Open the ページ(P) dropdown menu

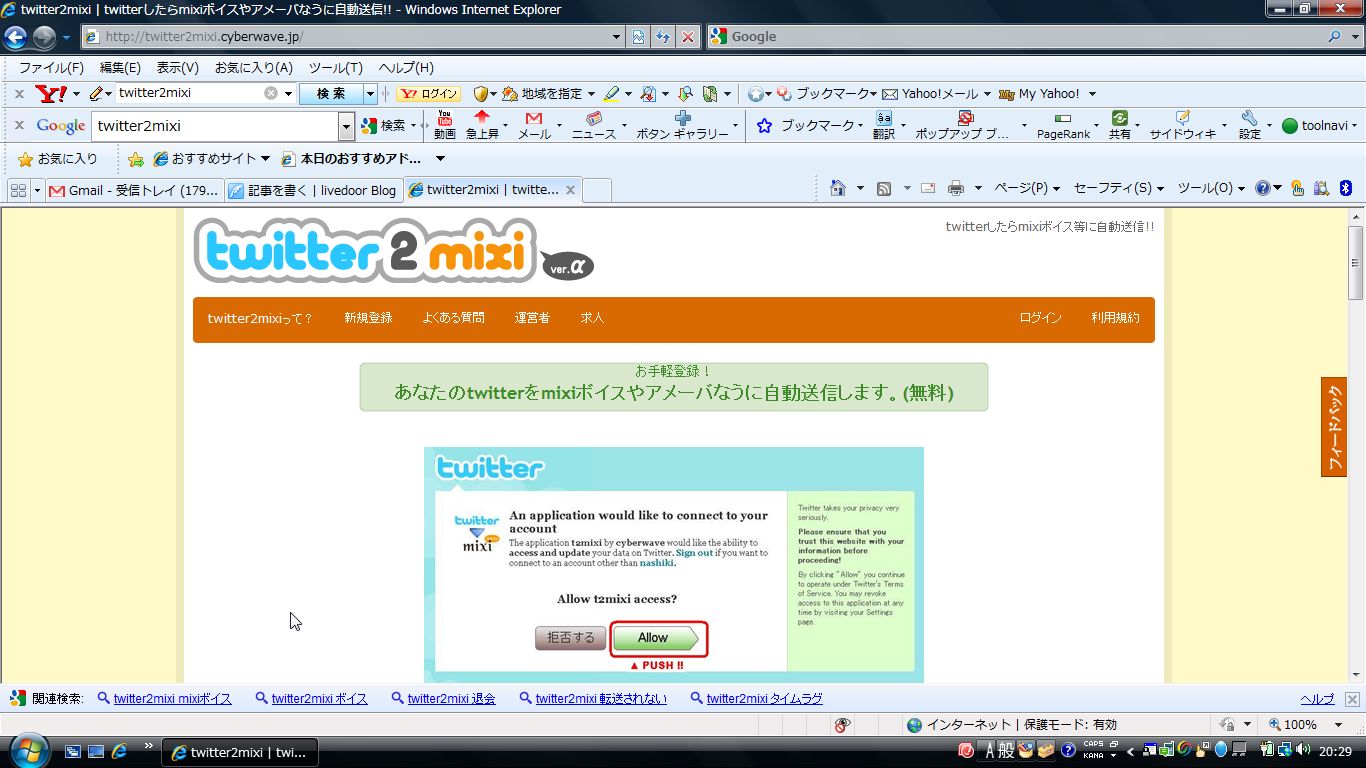pos(1027,188)
